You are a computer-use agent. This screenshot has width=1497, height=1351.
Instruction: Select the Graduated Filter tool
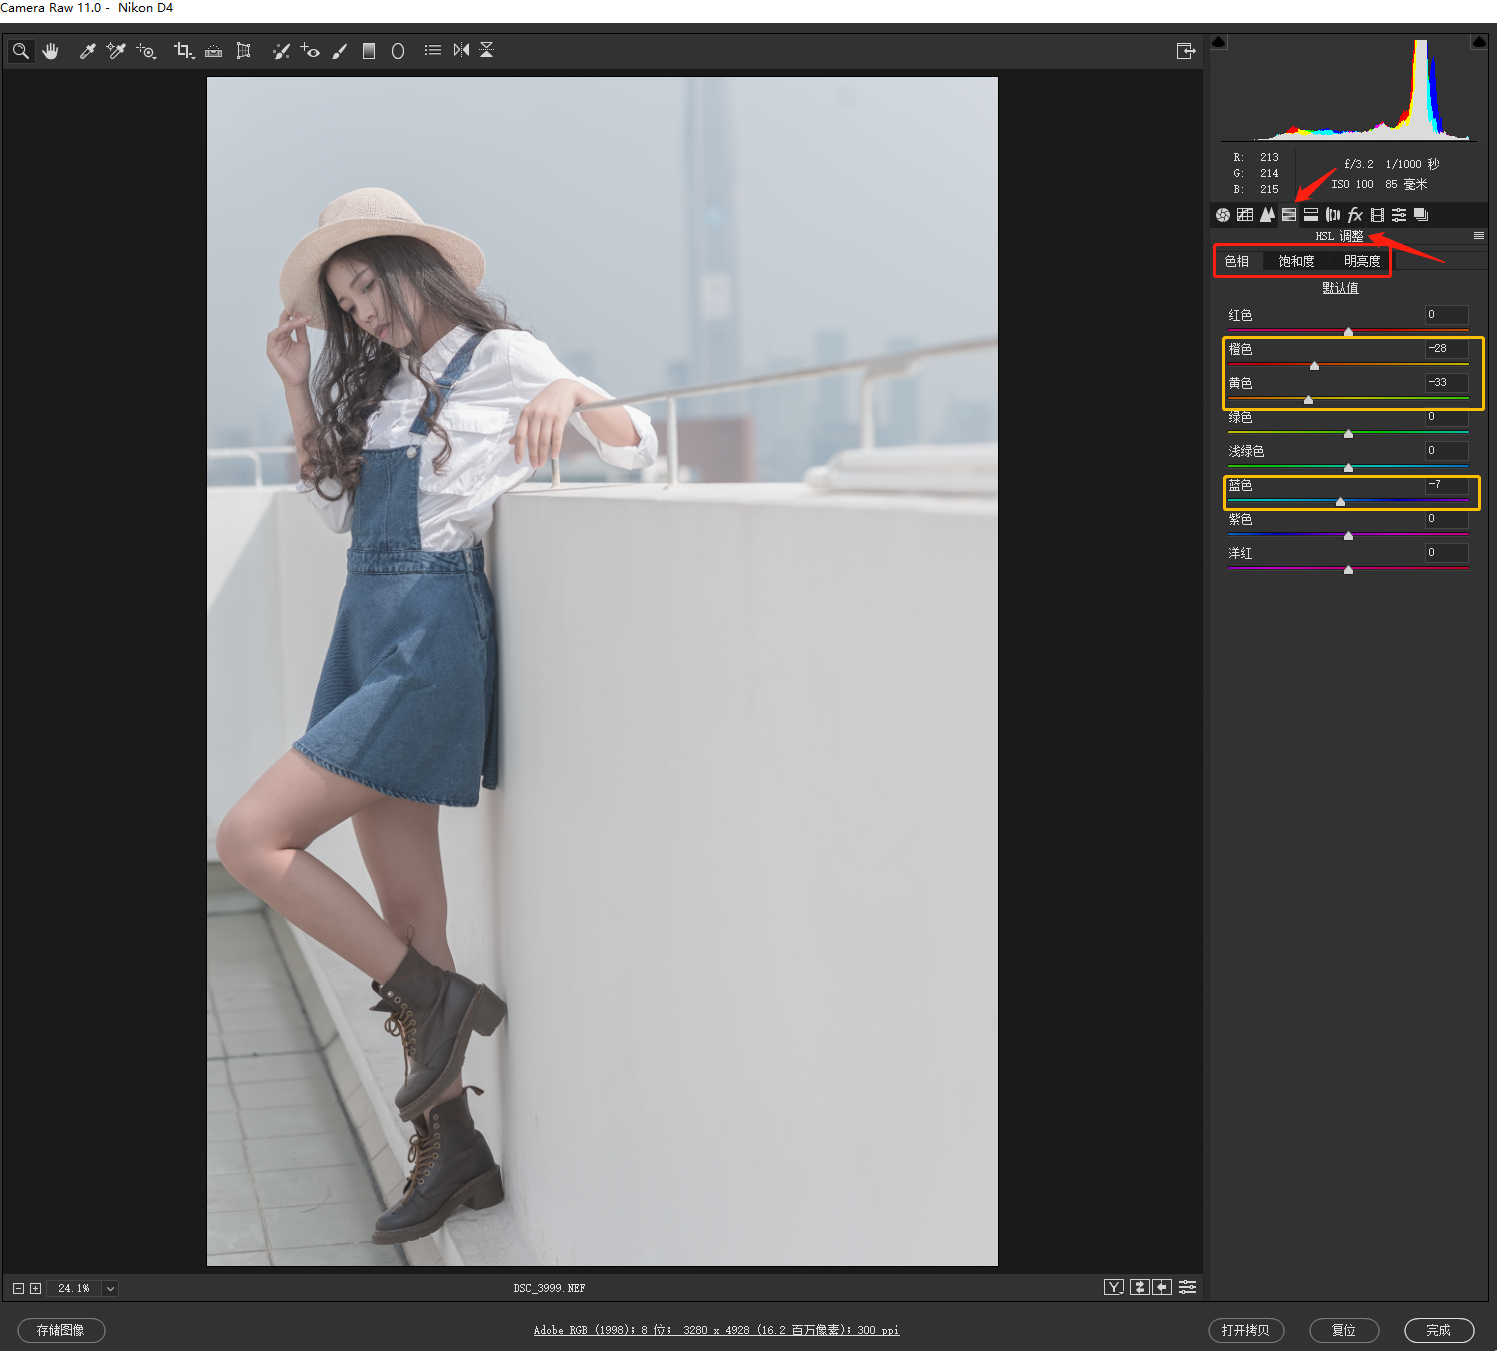tap(369, 51)
